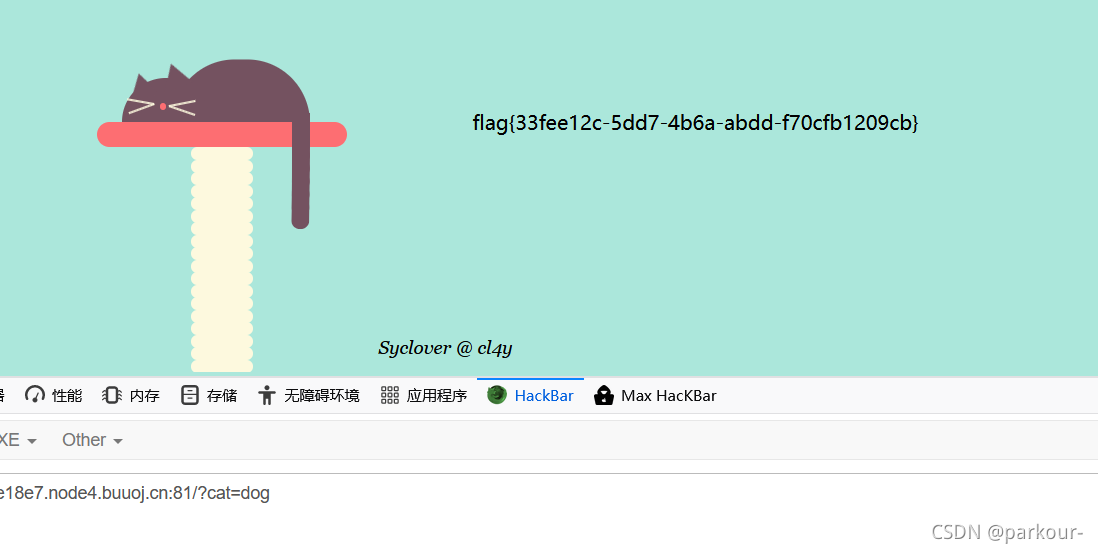Viewport: 1098px width, 553px height.
Task: Click the Accessibility person icon
Action: [x=267, y=395]
